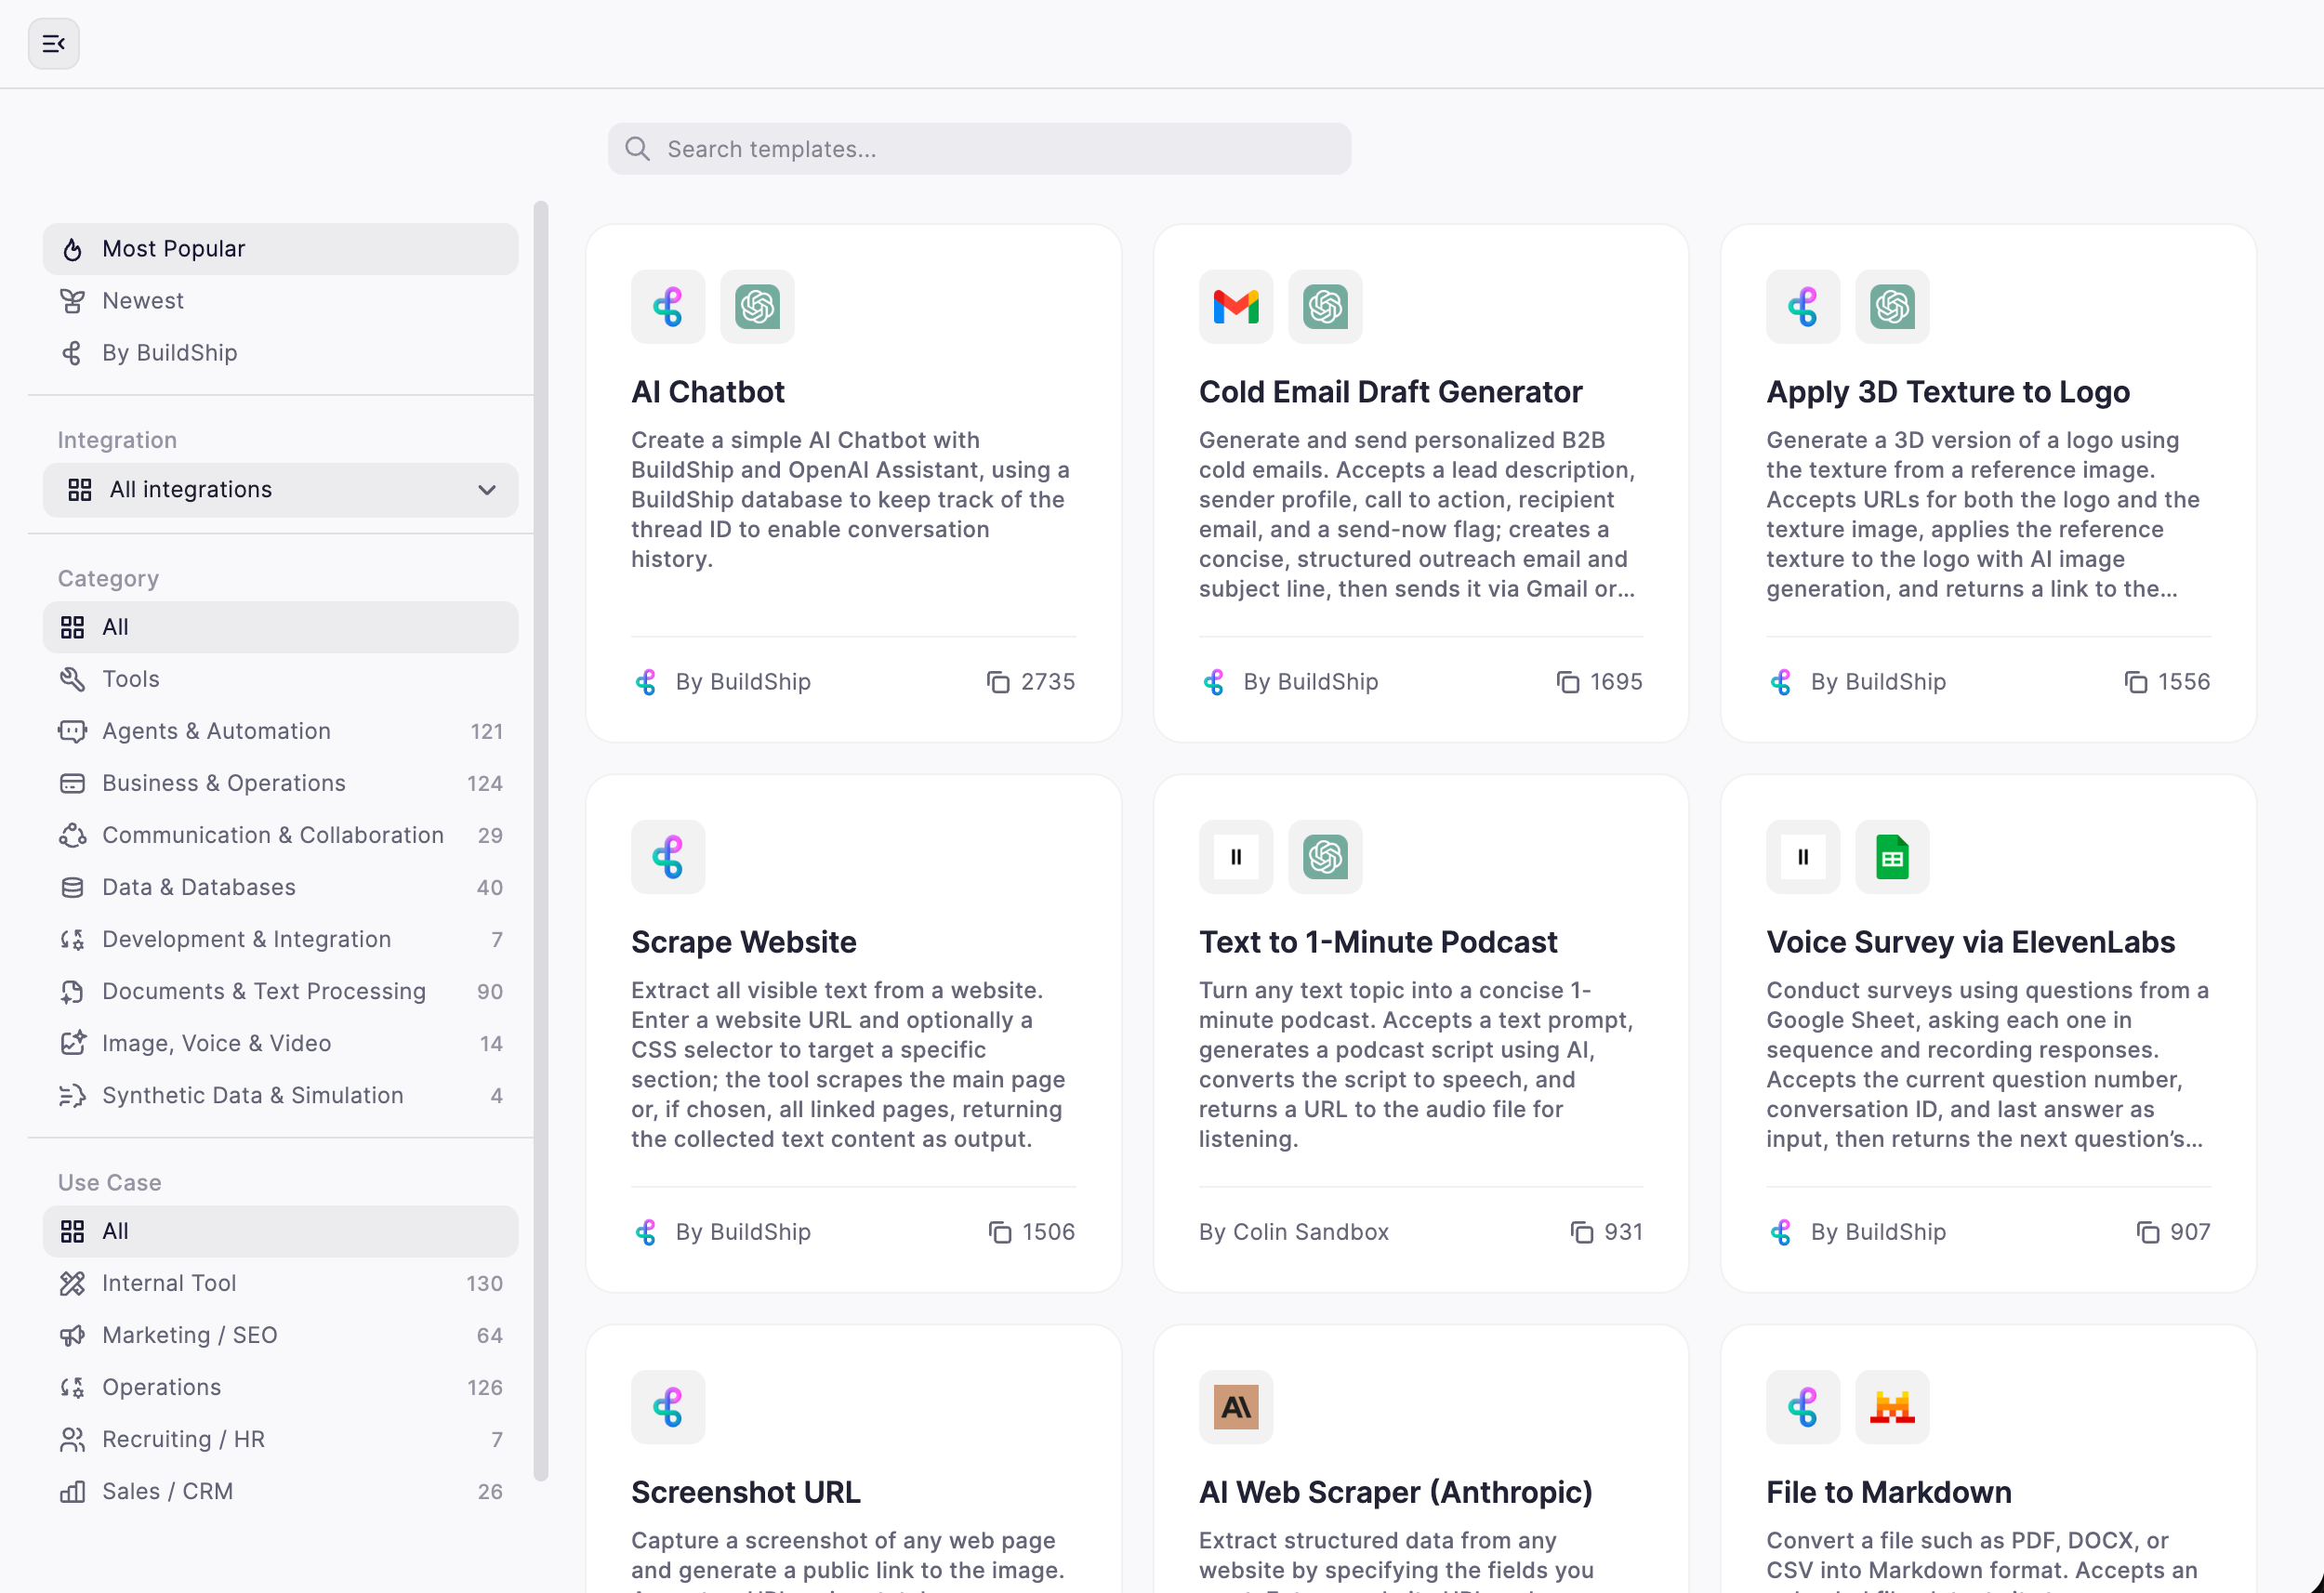2324x1593 pixels.
Task: Switch to Newest templates
Action: 280,301
